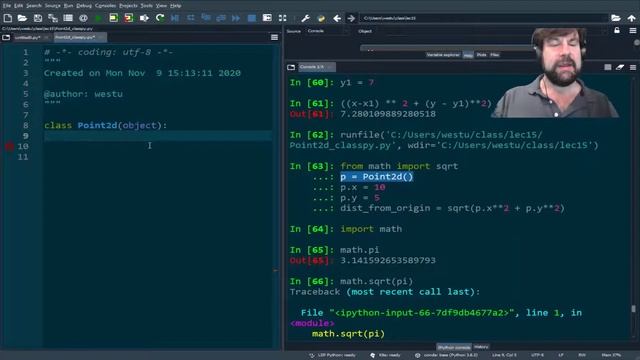Re-run the last script

[160, 18]
